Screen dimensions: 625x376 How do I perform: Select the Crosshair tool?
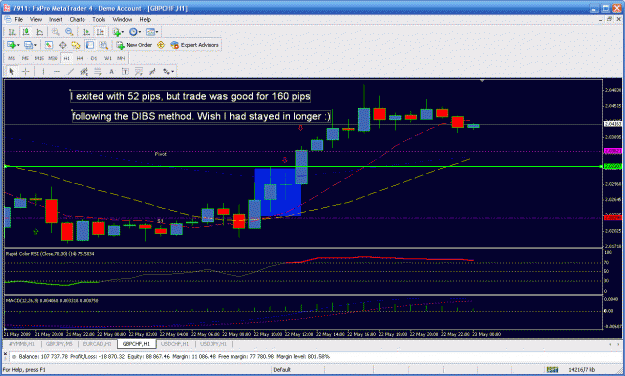tap(26, 71)
